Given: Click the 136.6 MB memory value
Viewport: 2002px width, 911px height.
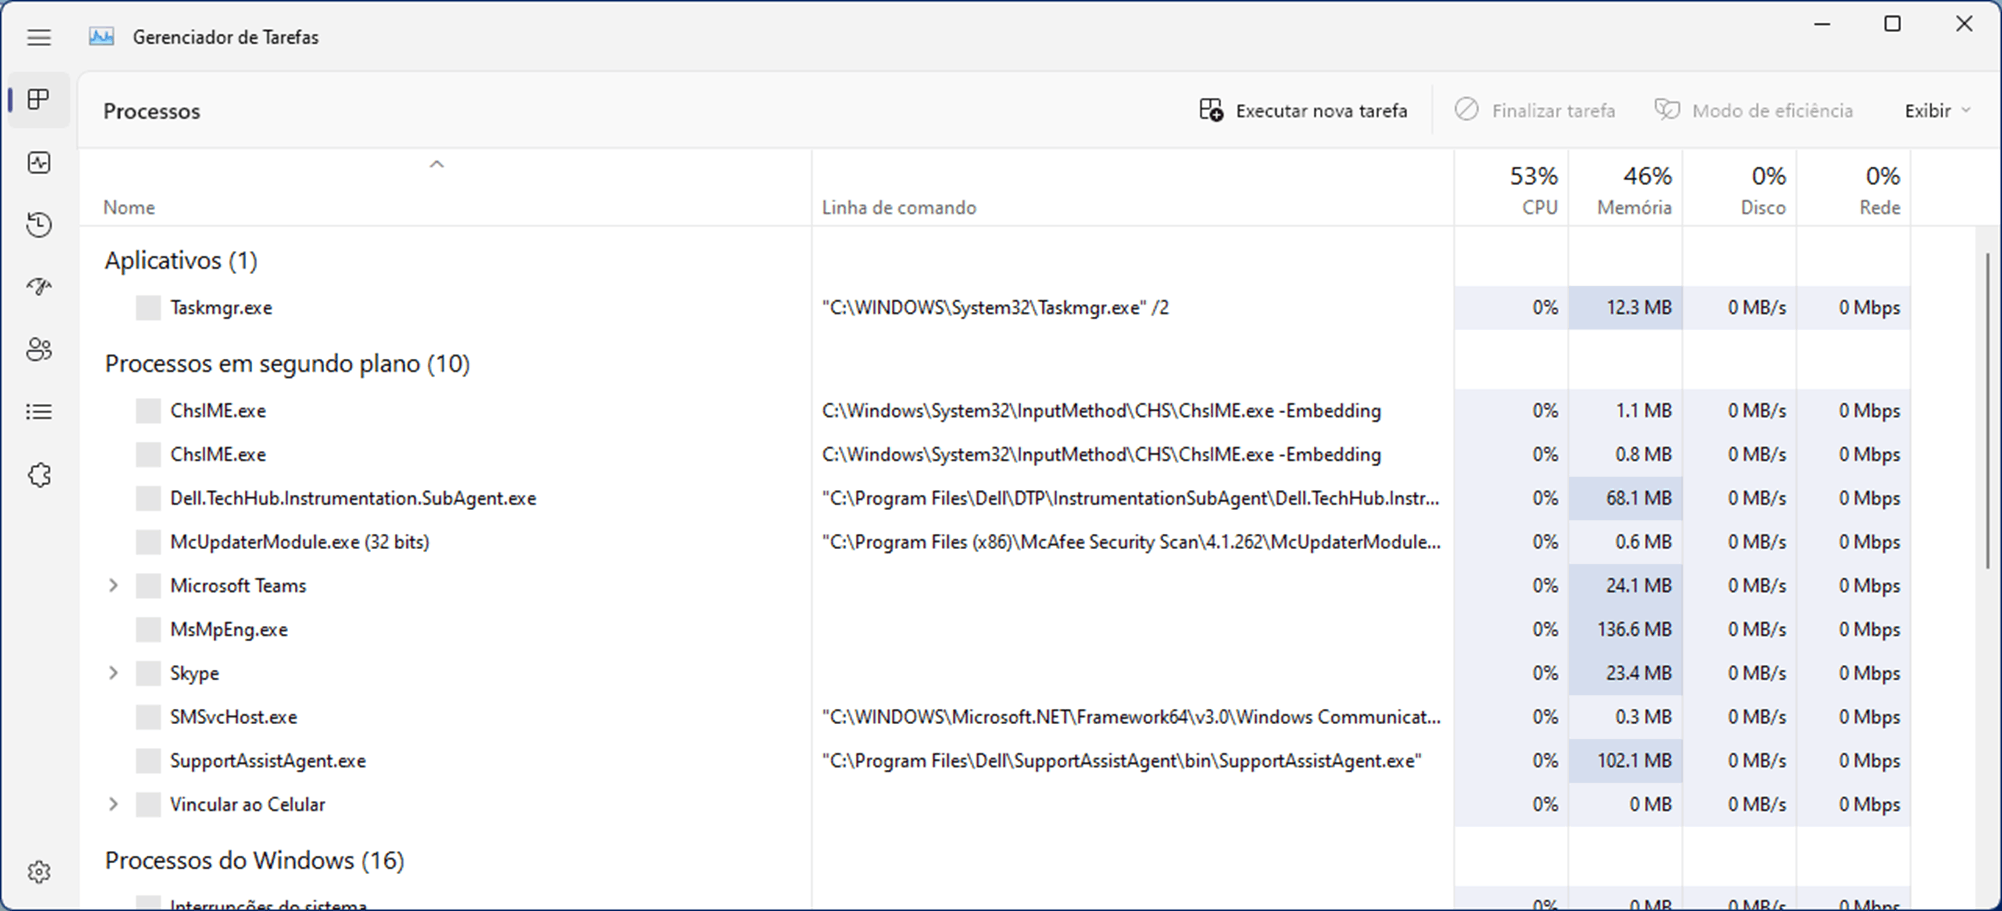Looking at the screenshot, I should click(x=1634, y=630).
